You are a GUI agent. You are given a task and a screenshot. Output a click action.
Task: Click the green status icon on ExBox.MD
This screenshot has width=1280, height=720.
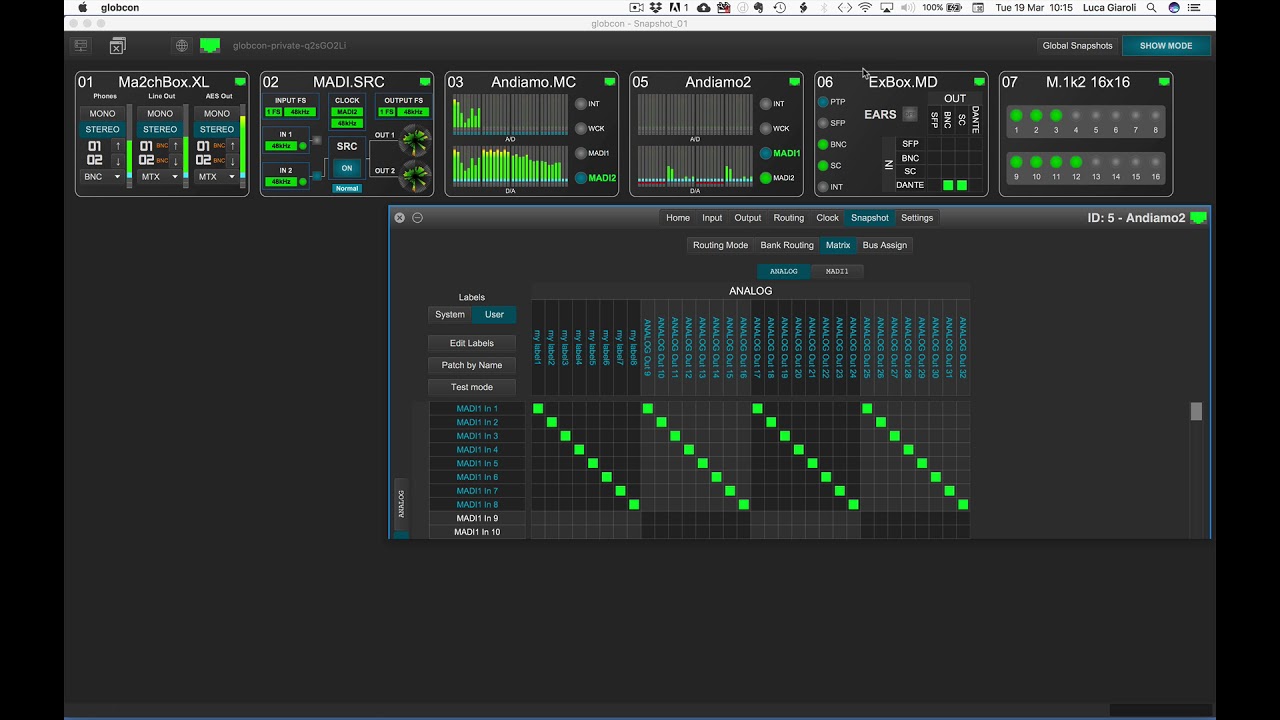(979, 82)
